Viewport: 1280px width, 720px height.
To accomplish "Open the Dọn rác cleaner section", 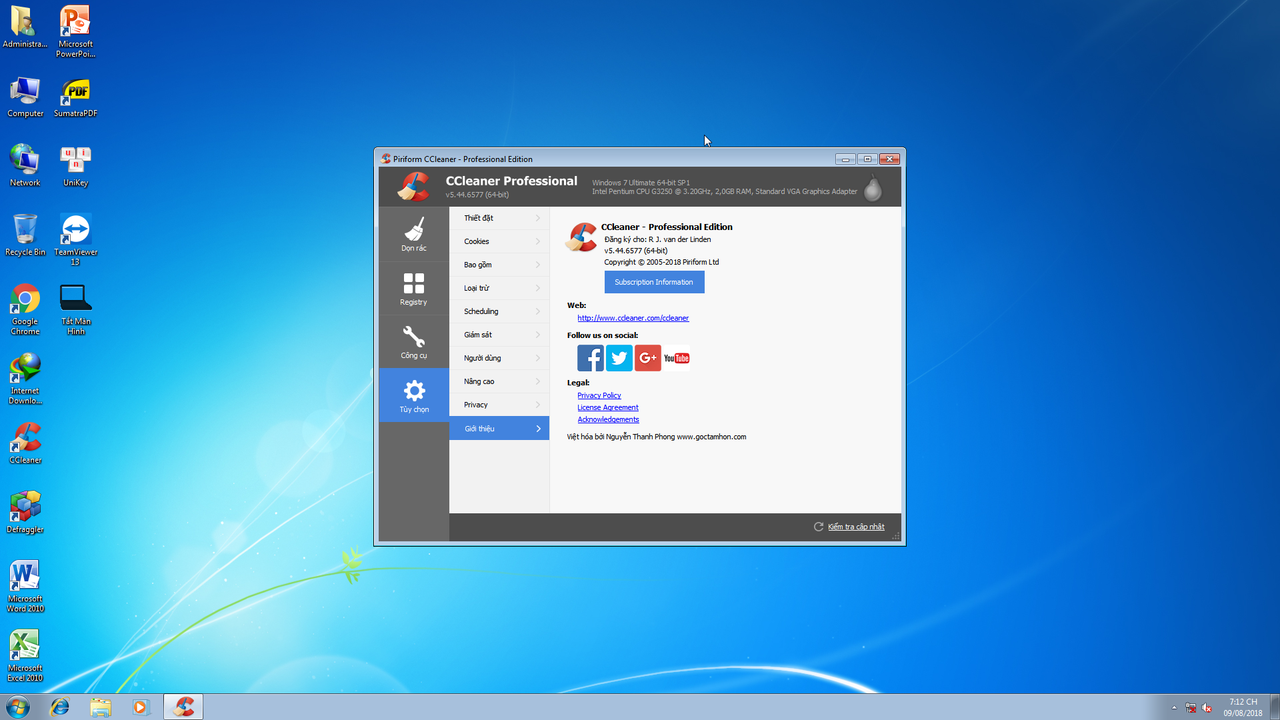I will click(x=414, y=235).
